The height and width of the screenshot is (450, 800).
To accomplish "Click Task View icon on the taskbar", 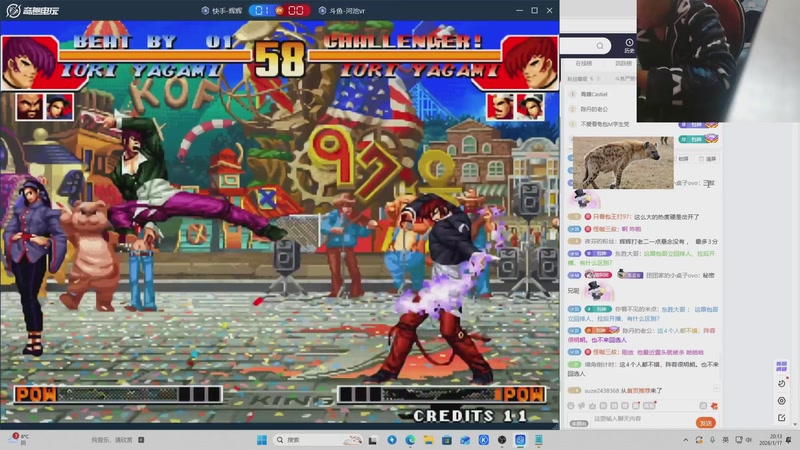I will pyautogui.click(x=373, y=440).
